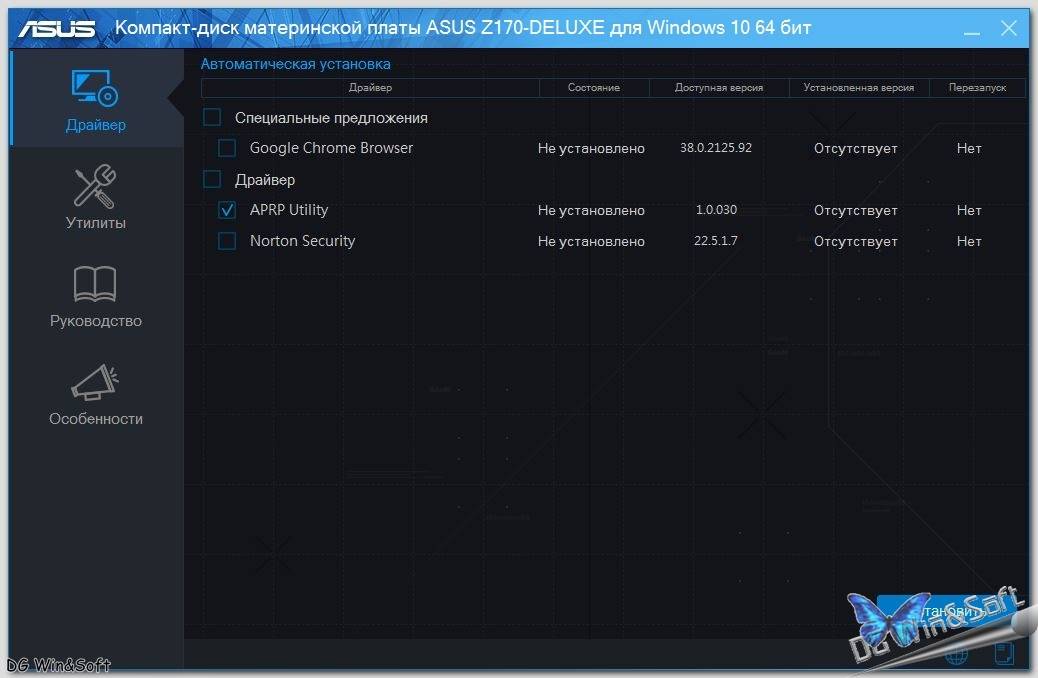Click the monitor and disc driver icon

(x=95, y=89)
